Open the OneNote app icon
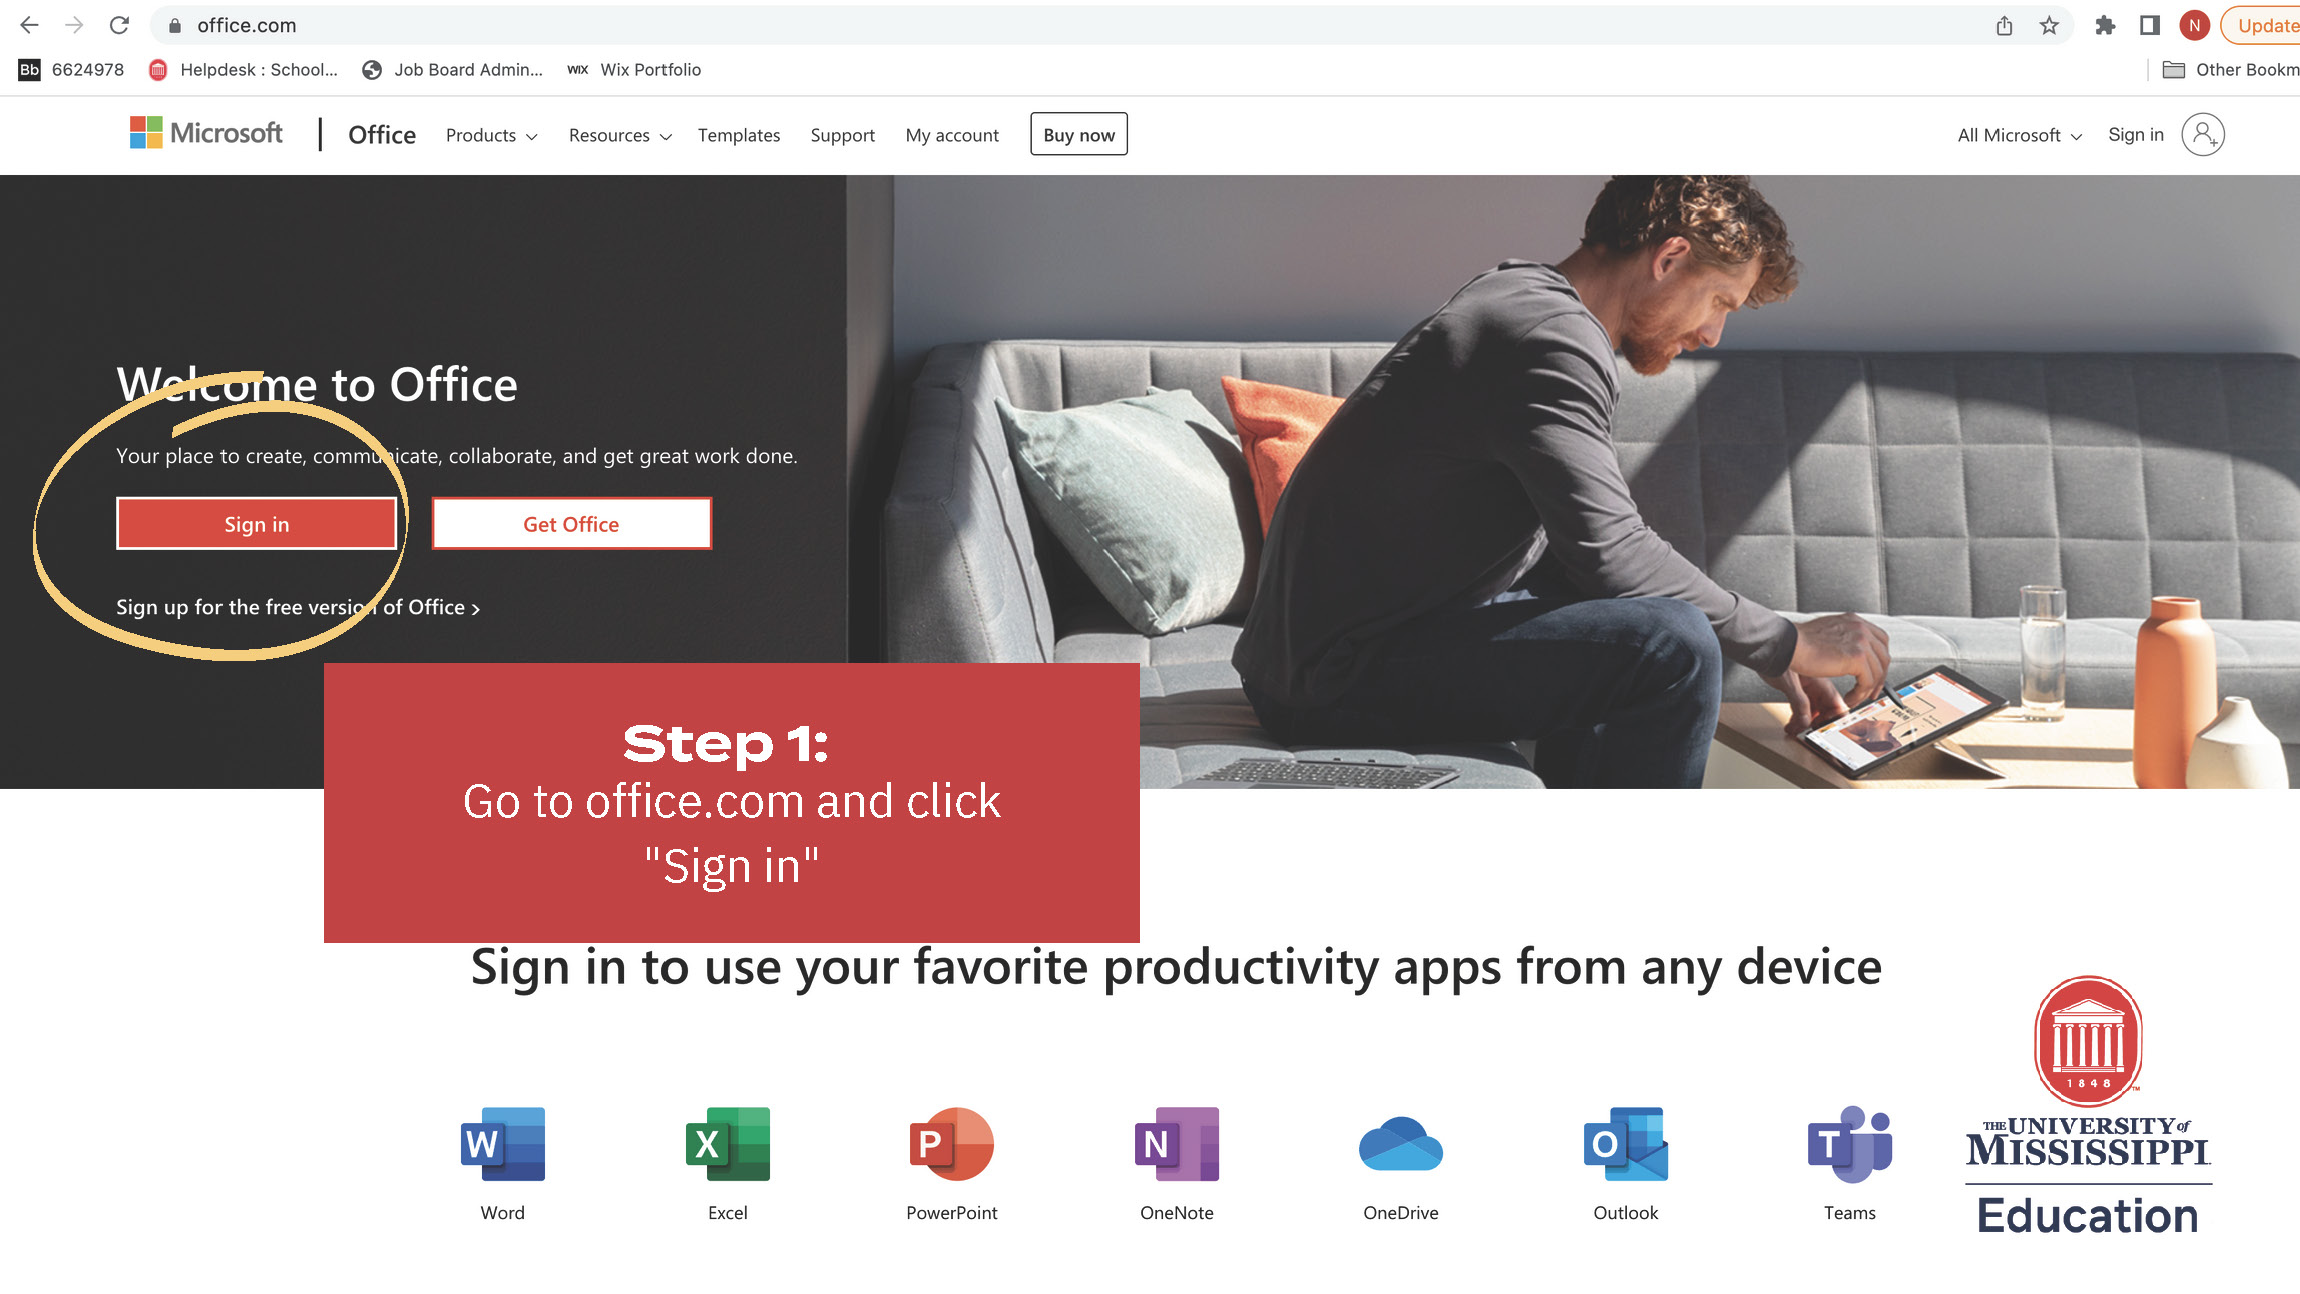2300x1294 pixels. click(x=1177, y=1144)
